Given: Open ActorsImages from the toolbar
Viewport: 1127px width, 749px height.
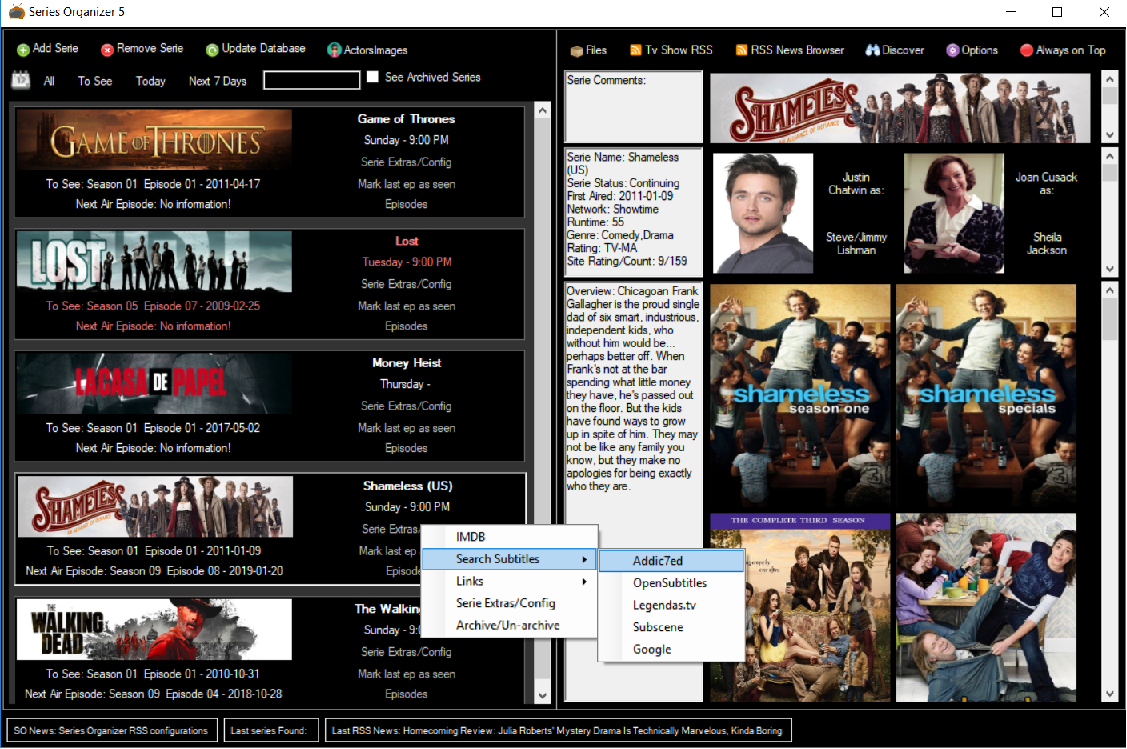Looking at the screenshot, I should tap(367, 50).
